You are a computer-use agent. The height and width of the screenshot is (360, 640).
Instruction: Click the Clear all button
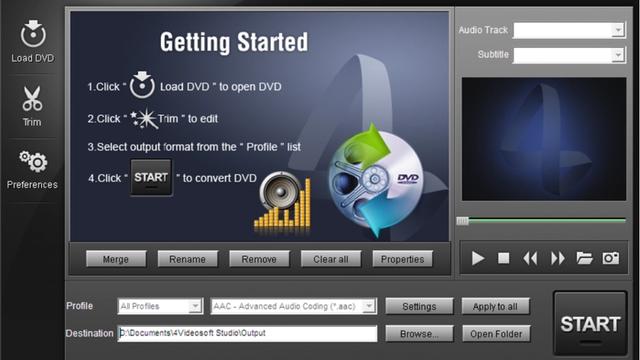click(331, 259)
